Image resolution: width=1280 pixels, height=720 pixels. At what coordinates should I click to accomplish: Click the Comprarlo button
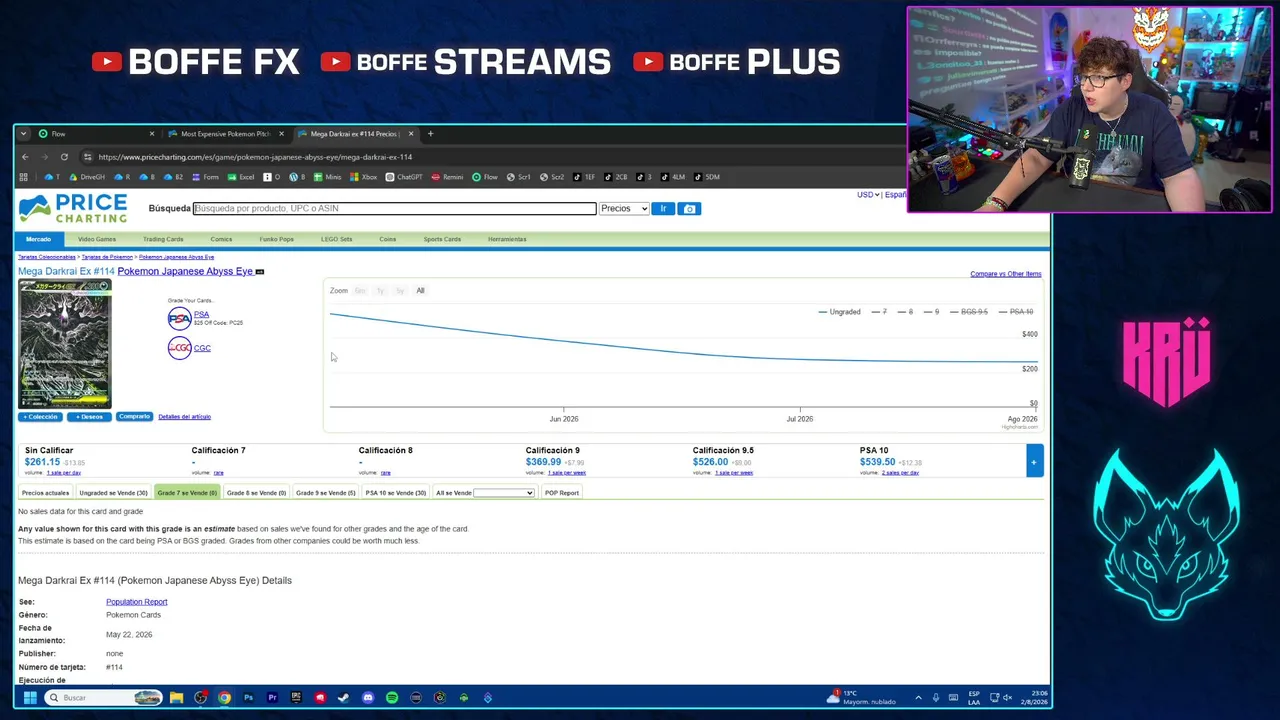(x=134, y=417)
